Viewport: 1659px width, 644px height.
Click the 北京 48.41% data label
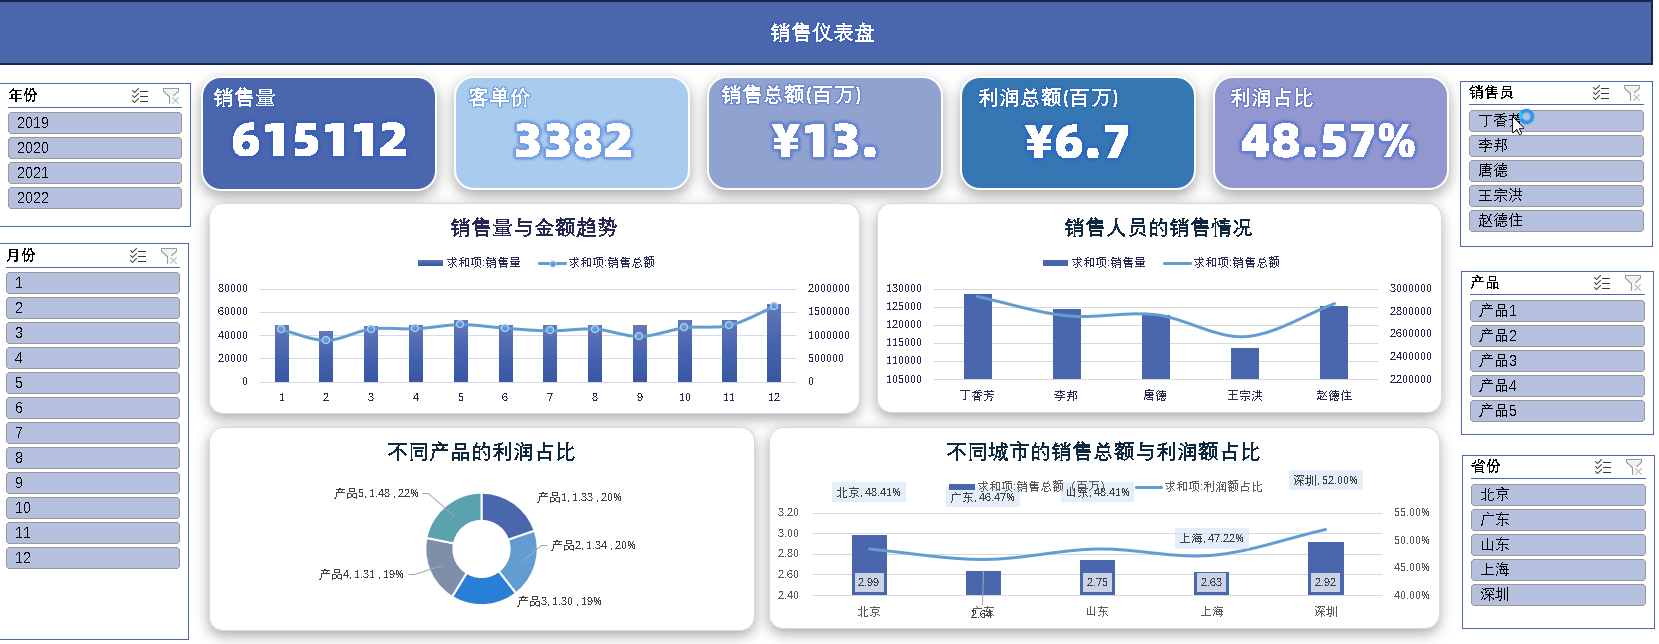pyautogui.click(x=869, y=492)
